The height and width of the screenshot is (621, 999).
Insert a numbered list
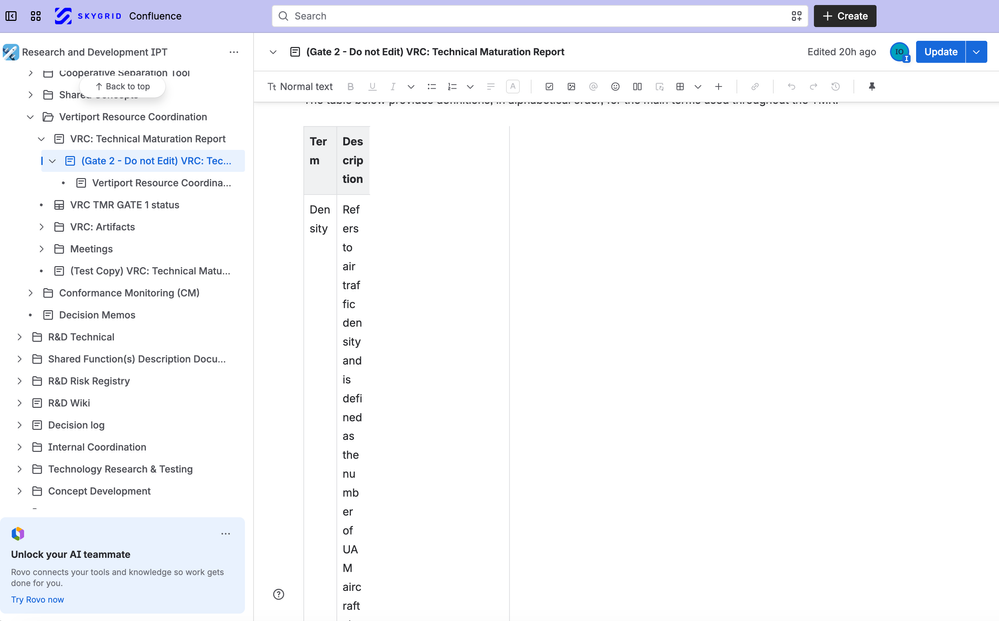tap(452, 87)
